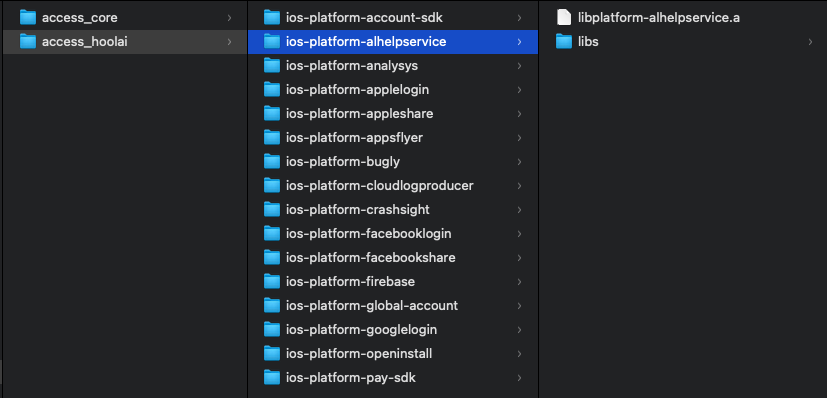Select libplatform-alhelpservice.a file name

click(x=659, y=18)
